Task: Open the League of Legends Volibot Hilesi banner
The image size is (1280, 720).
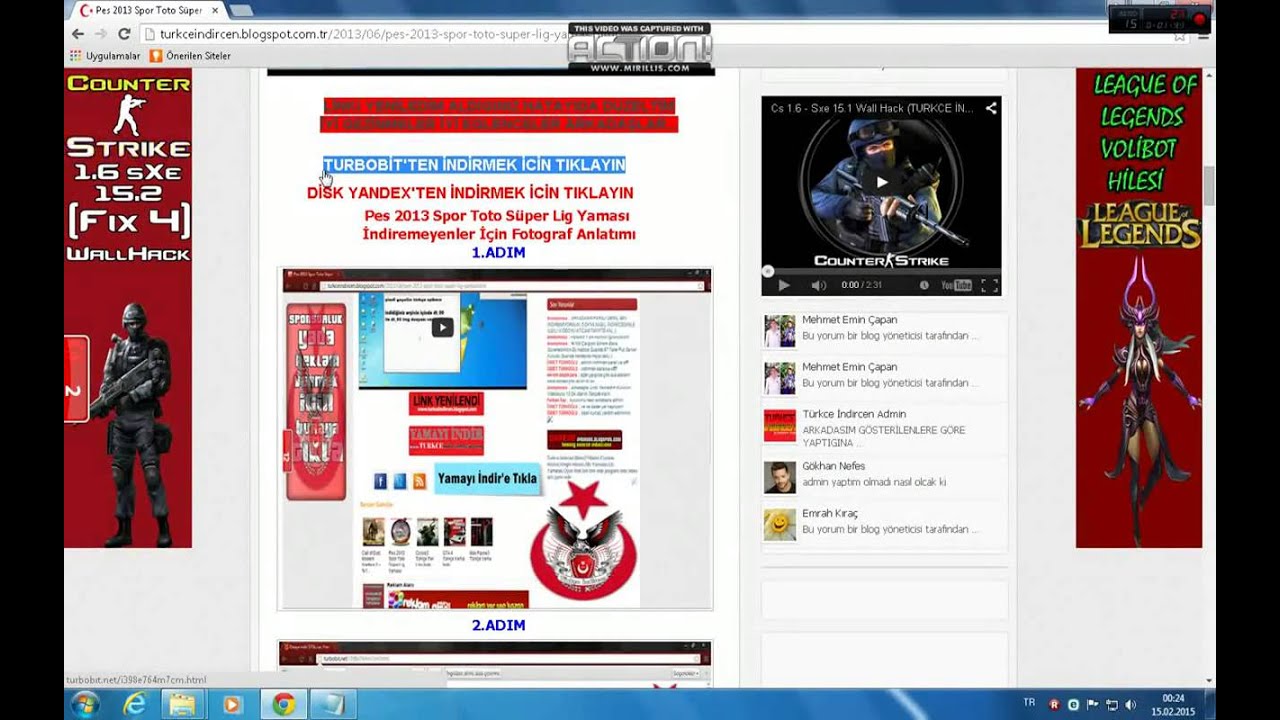Action: click(1139, 308)
